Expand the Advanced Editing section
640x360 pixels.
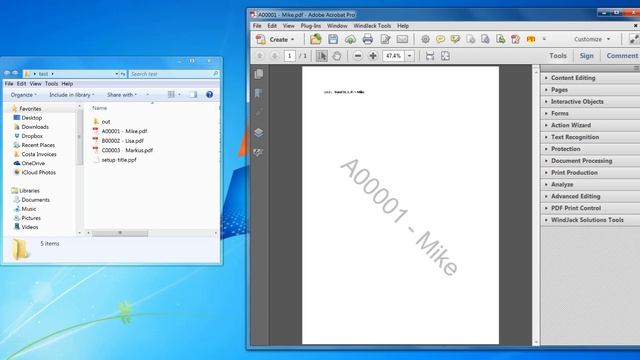[x=591, y=196]
